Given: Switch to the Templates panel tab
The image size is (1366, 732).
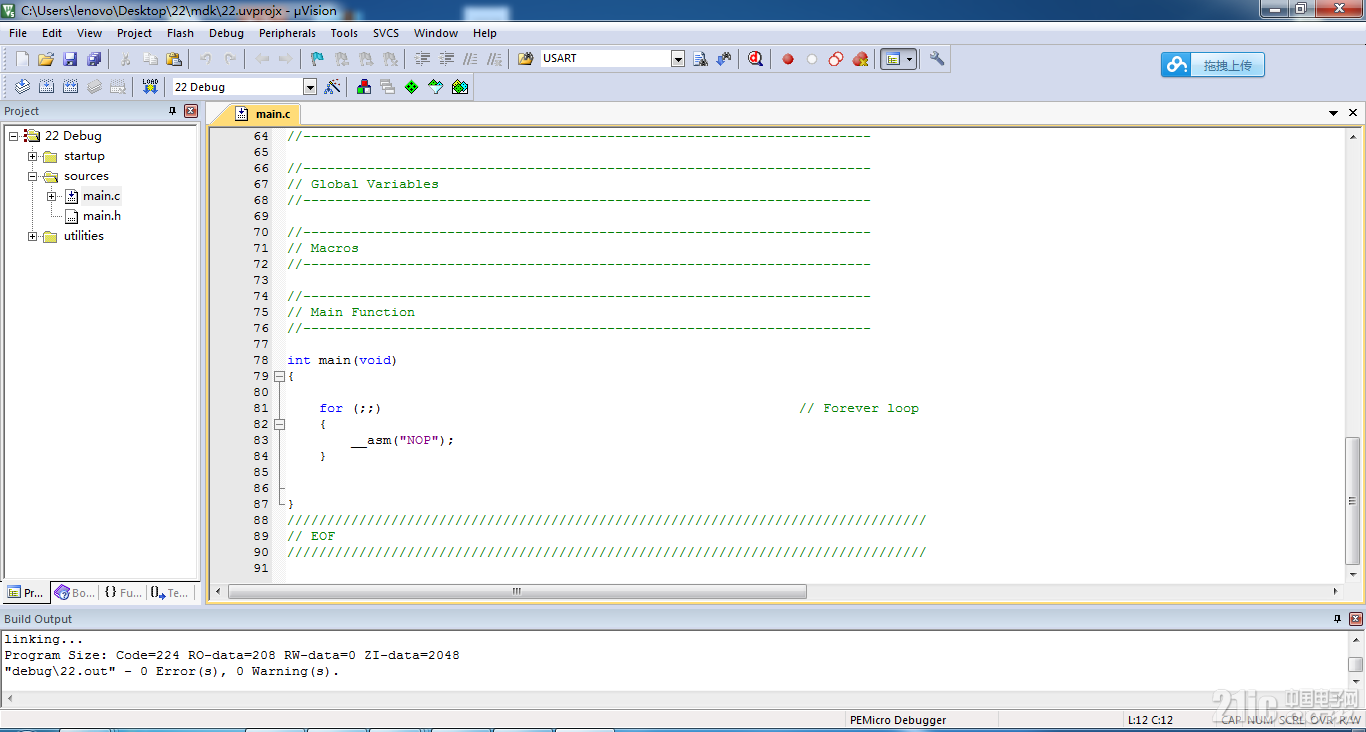Looking at the screenshot, I should (169, 593).
